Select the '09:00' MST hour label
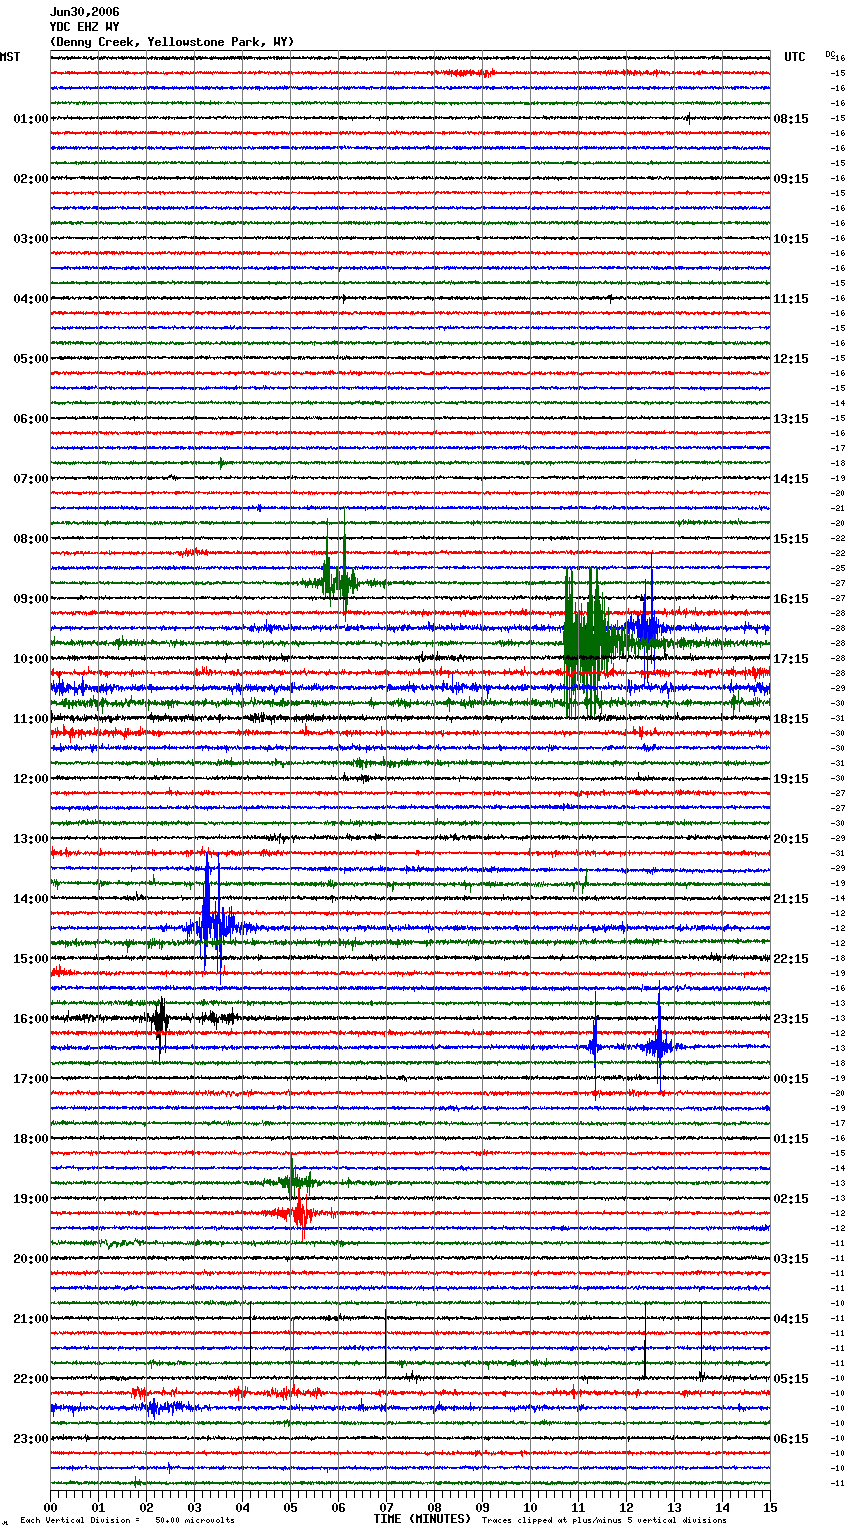The height and width of the screenshot is (1534, 850). click(30, 599)
